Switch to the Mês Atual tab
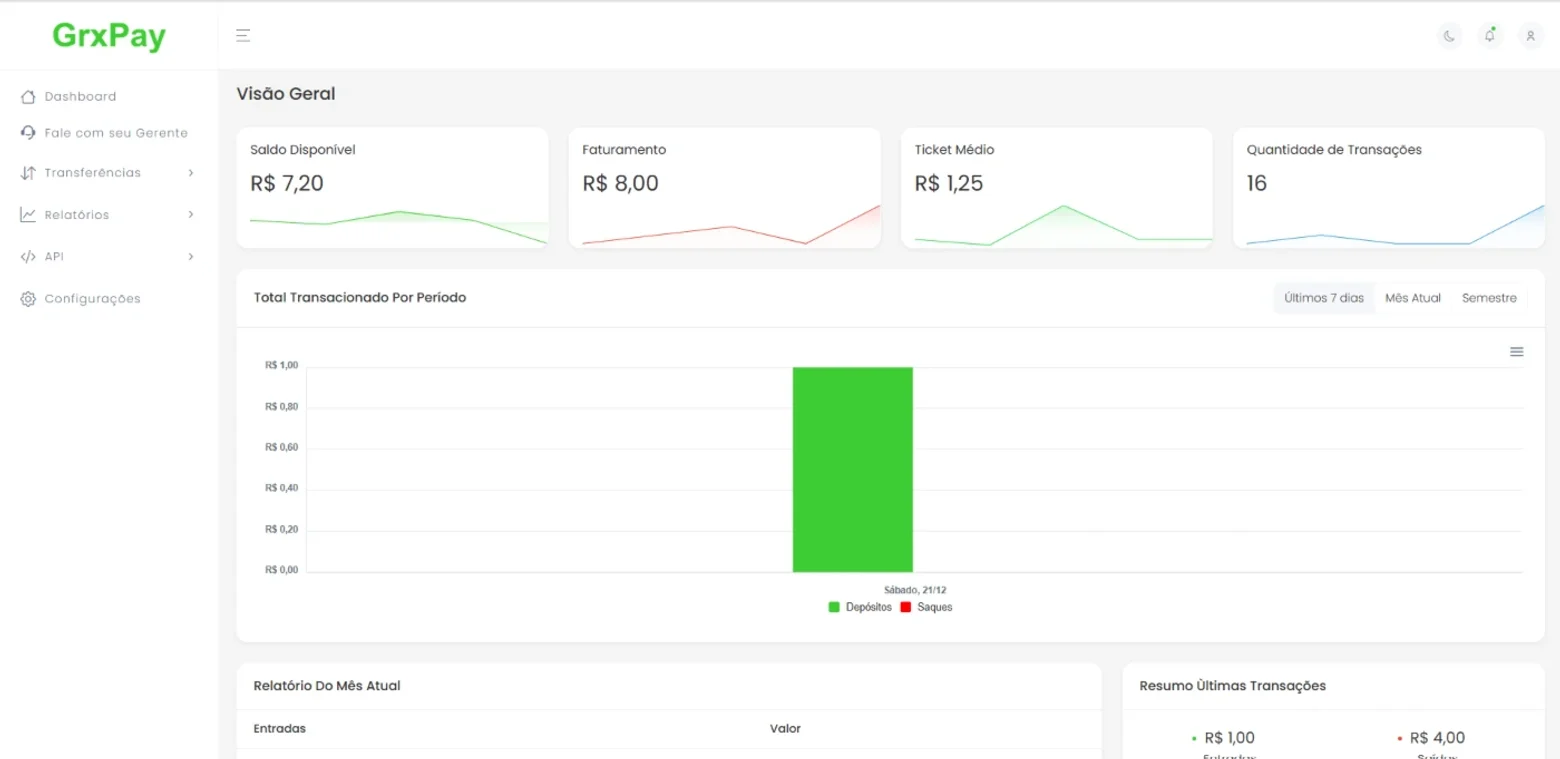This screenshot has height=759, width=1560. point(1413,298)
